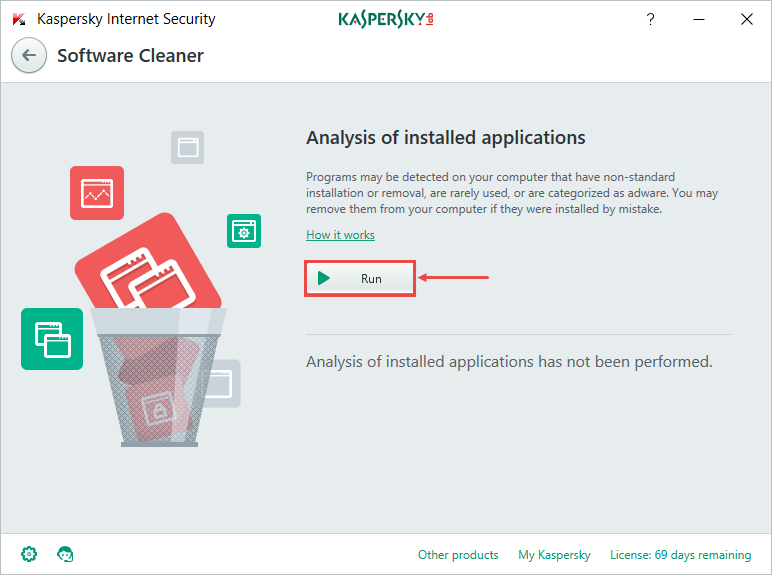This screenshot has width=772, height=575.
Task: Open settings via the gear icon
Action: pos(29,554)
